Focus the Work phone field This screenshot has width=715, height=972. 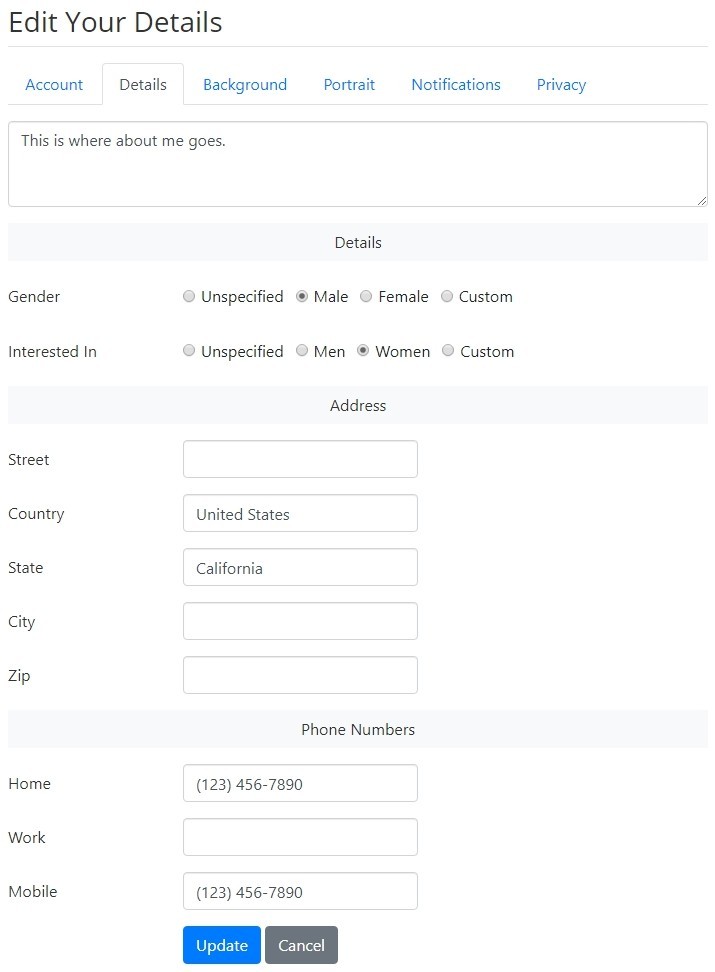pyautogui.click(x=300, y=837)
